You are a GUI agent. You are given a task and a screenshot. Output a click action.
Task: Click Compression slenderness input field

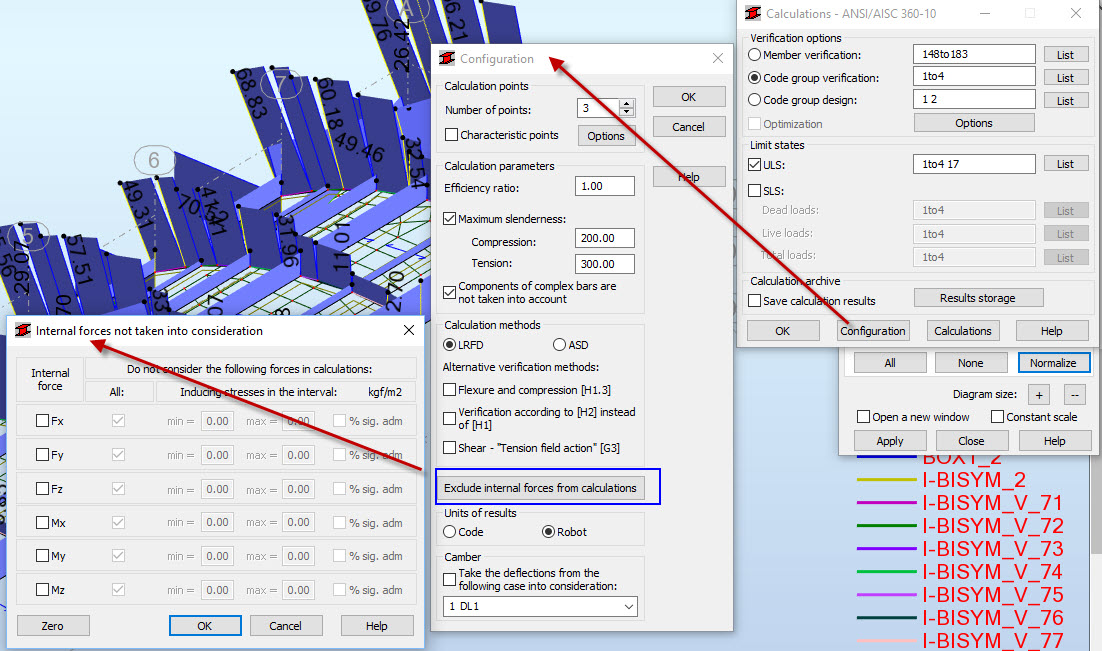coord(604,238)
